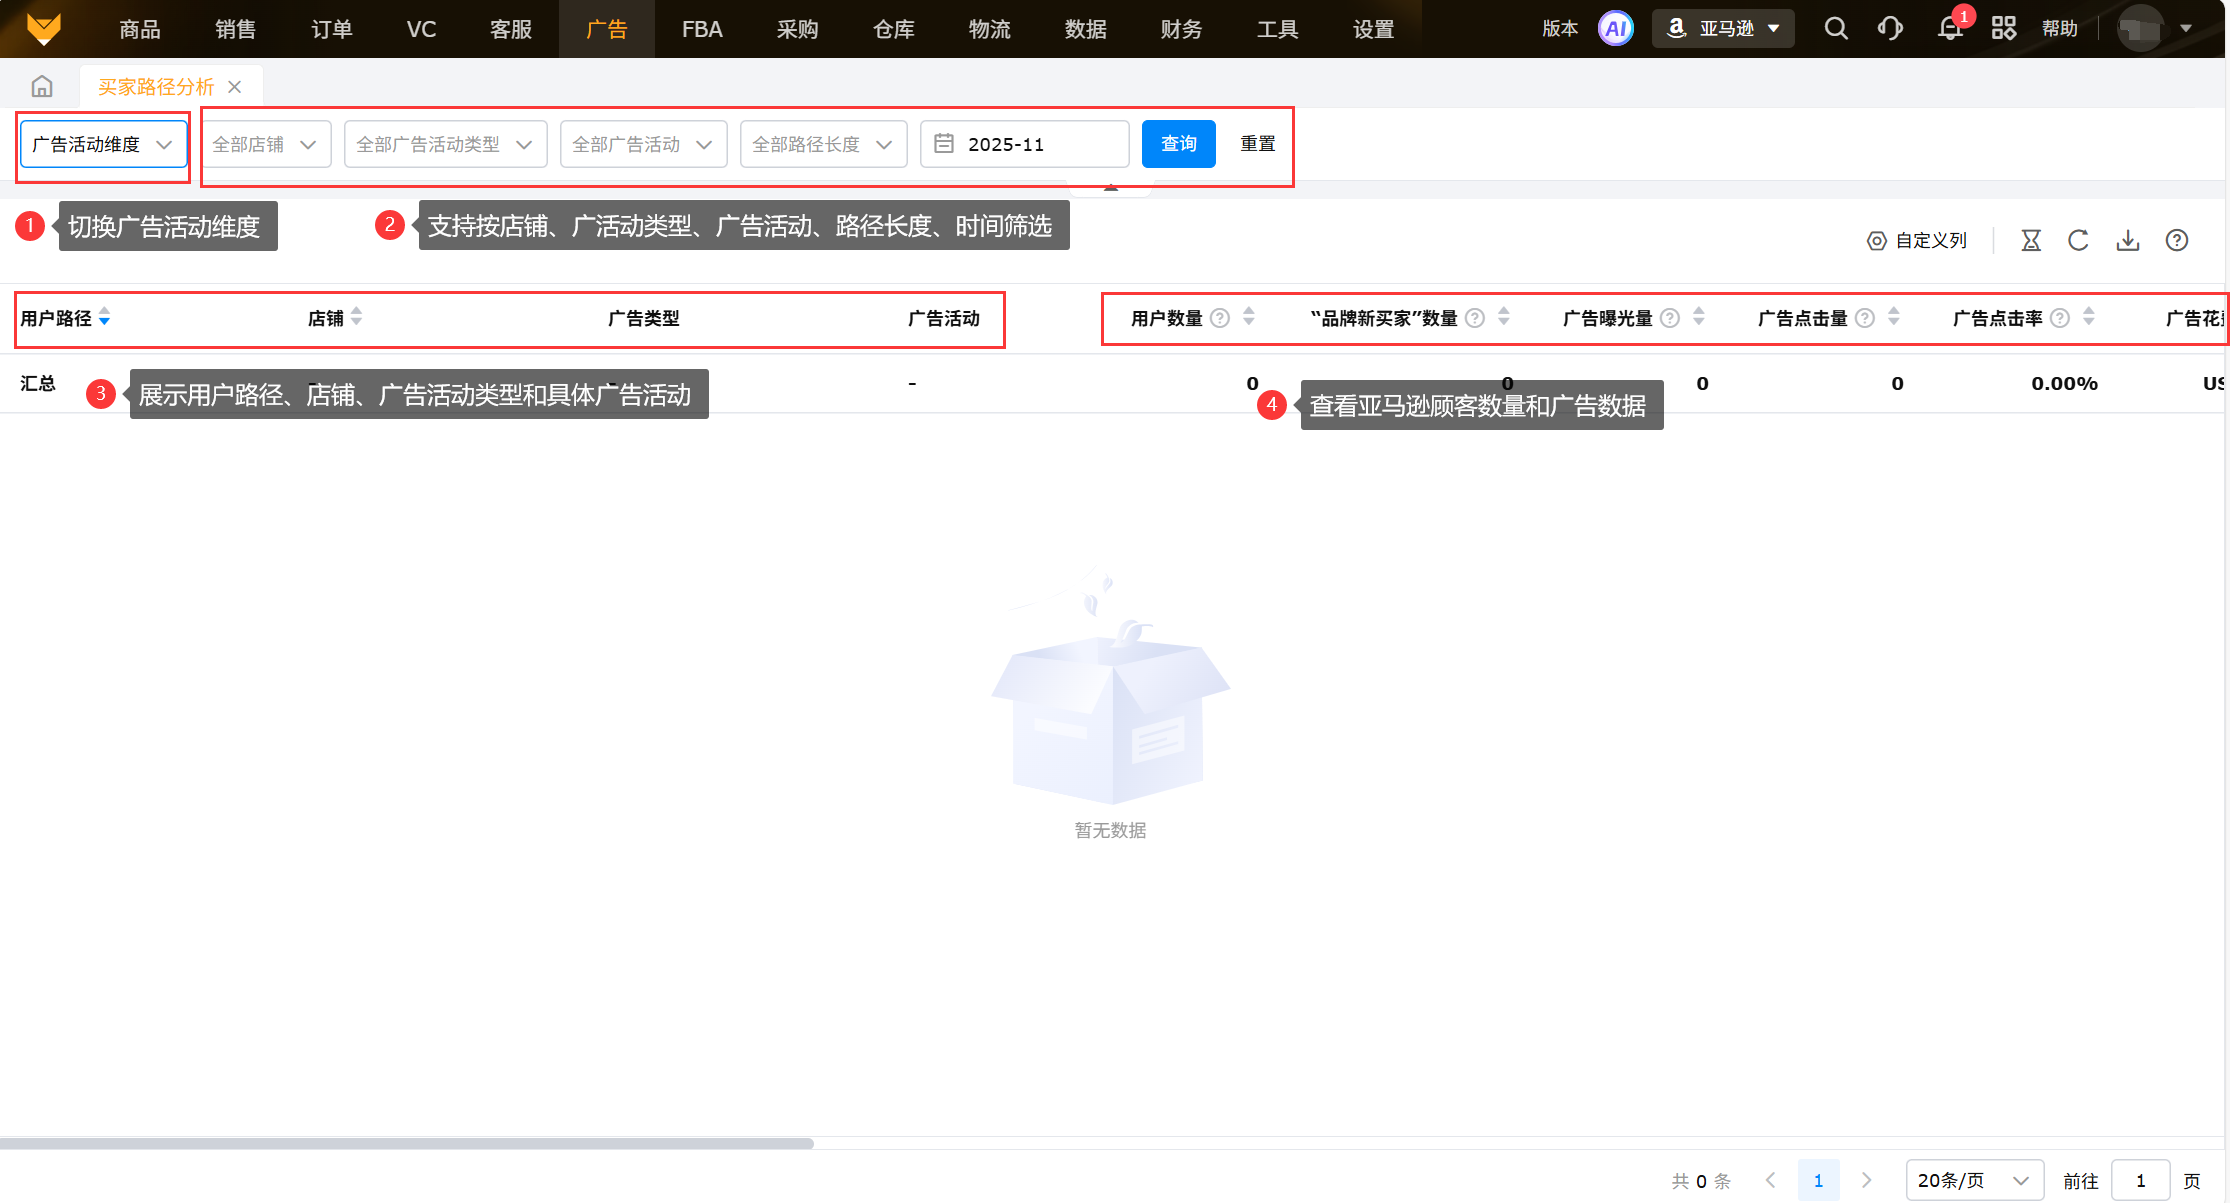This screenshot has width=2230, height=1203.
Task: Sort by 用户数量 column arrows
Action: click(x=1248, y=318)
